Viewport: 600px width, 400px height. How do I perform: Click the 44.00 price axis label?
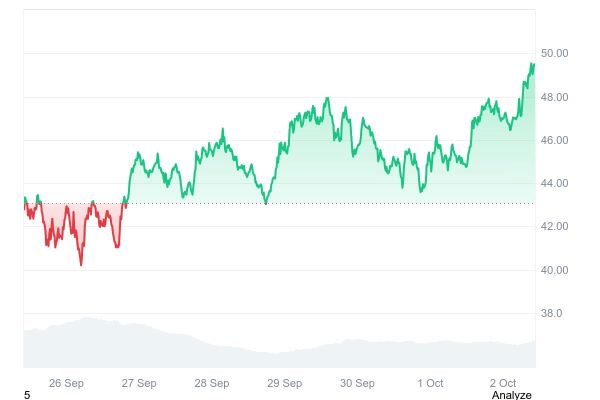tap(554, 184)
